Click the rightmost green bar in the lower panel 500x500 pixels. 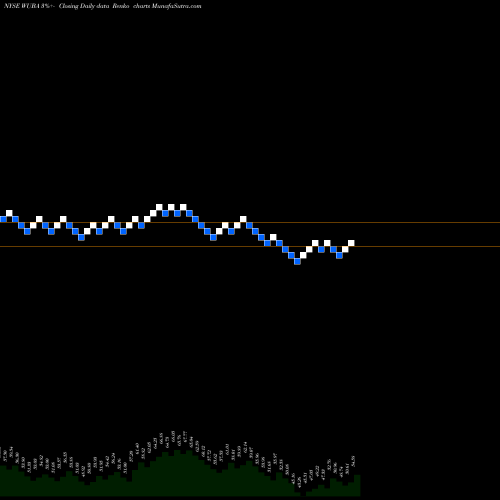click(x=357, y=485)
